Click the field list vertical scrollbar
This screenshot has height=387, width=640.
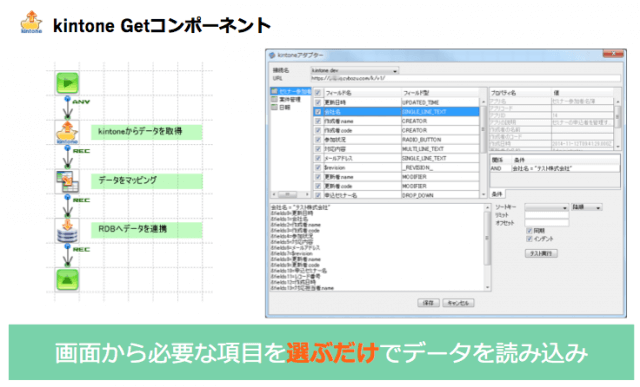(483, 129)
